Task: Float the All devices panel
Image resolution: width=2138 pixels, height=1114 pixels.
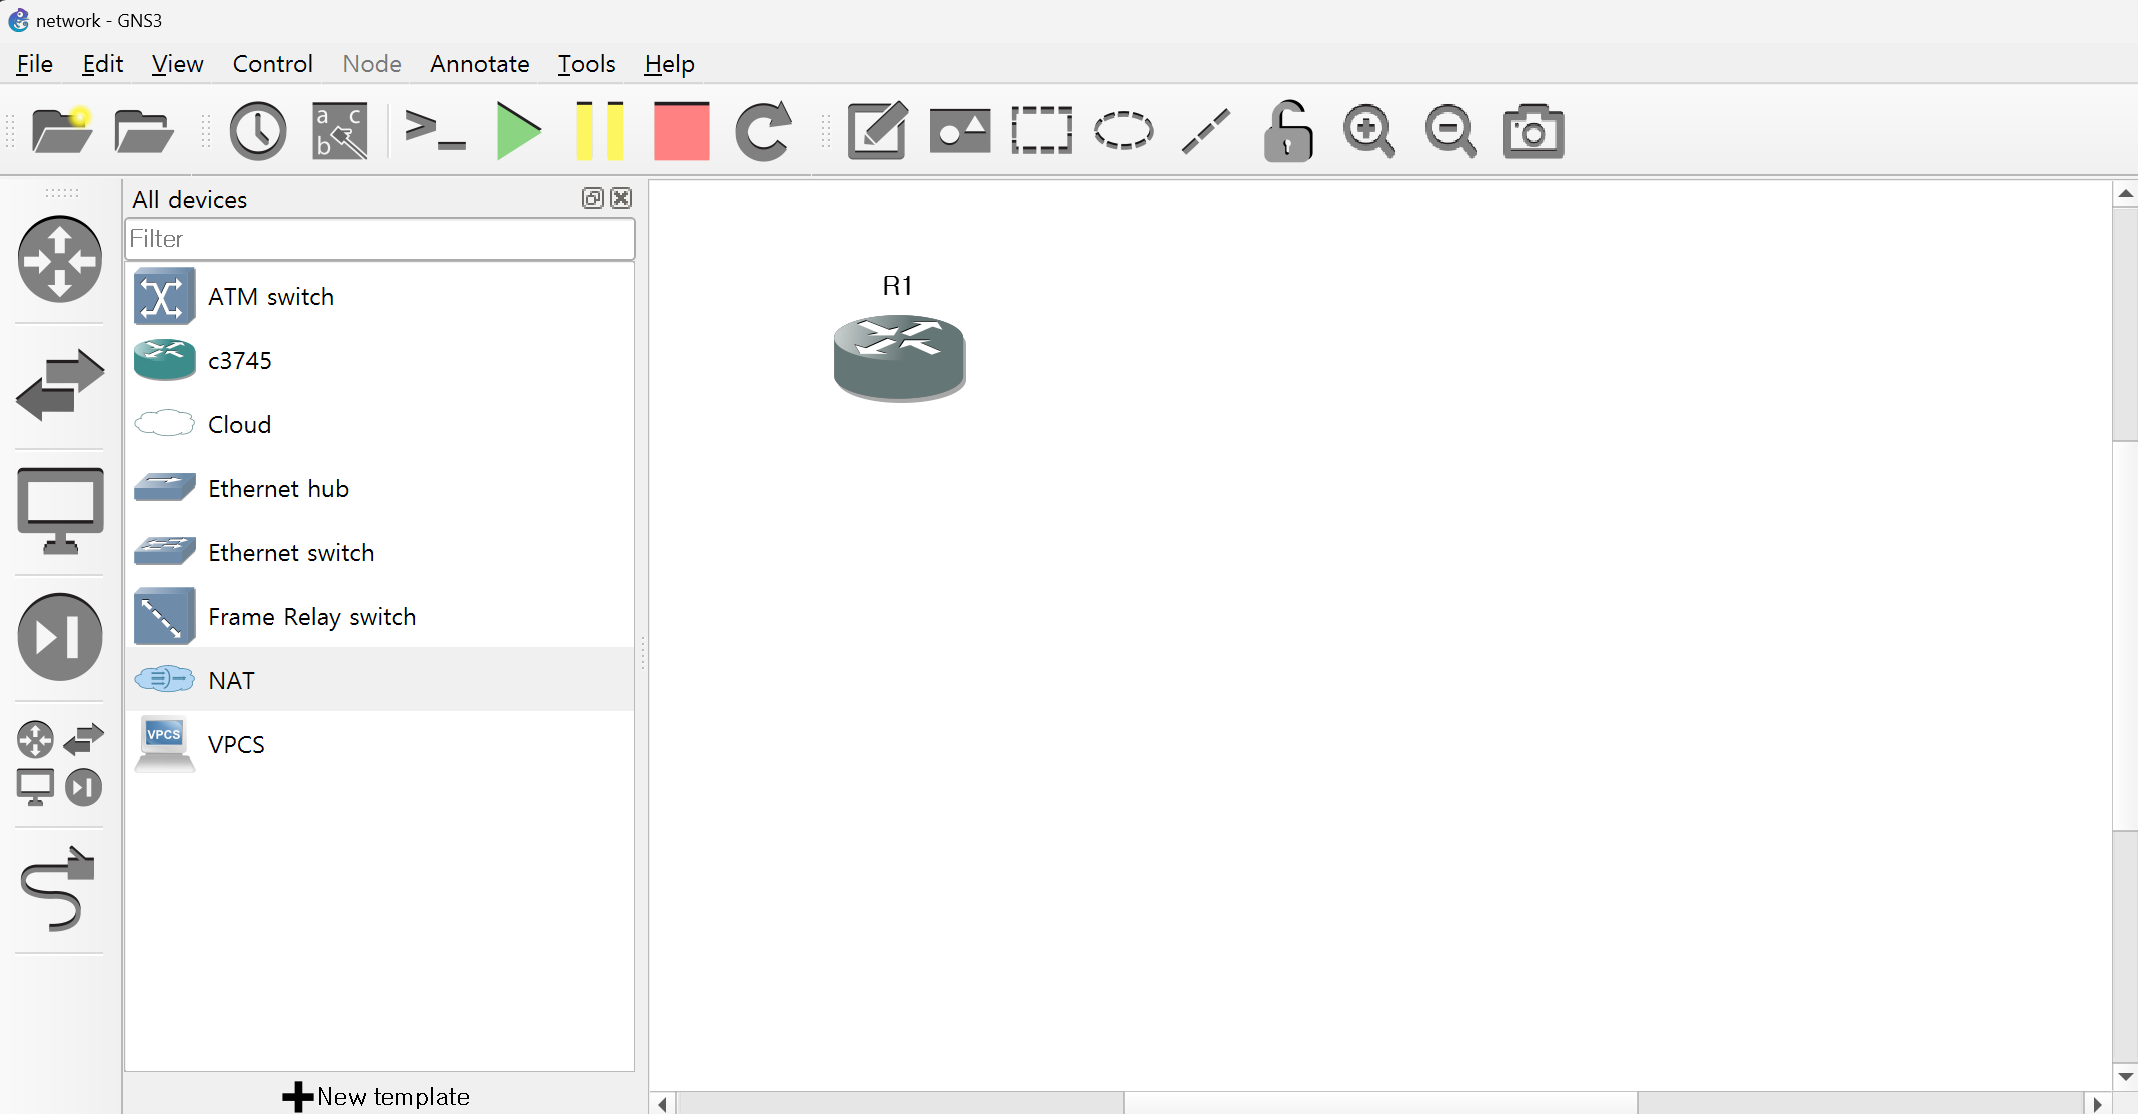Action: point(592,198)
